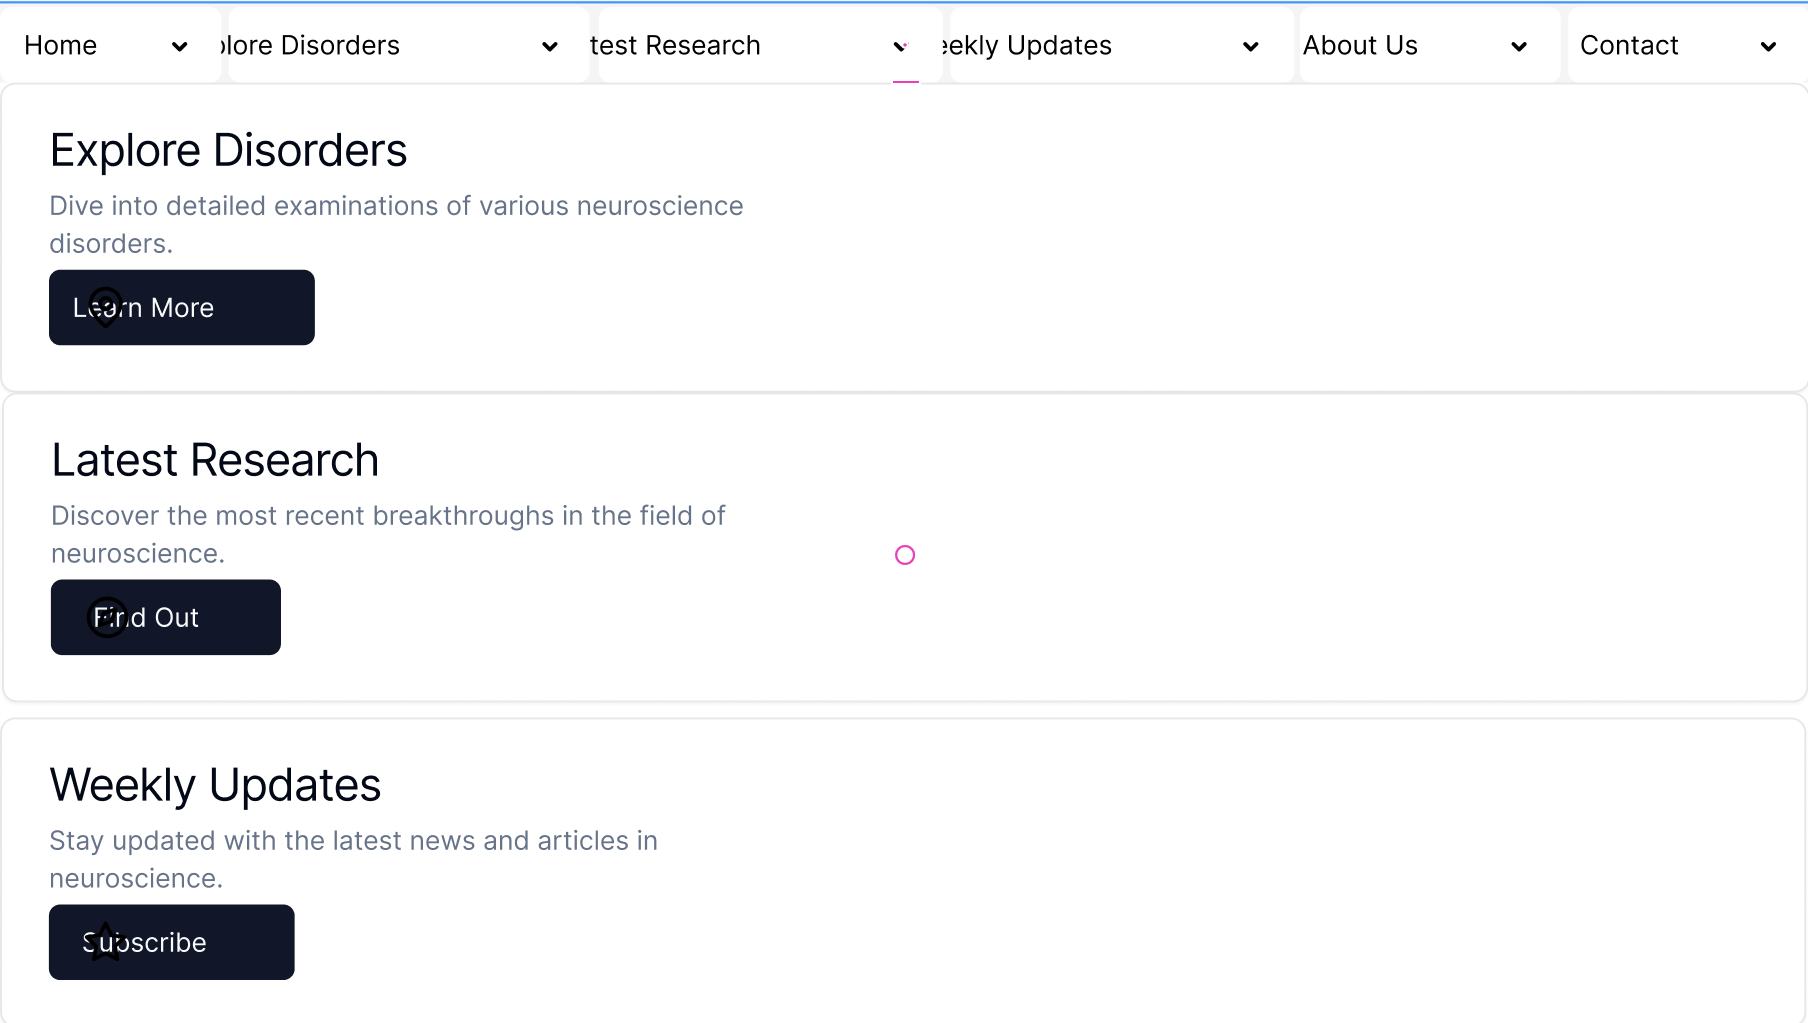Click the Learn More button

[x=182, y=308]
